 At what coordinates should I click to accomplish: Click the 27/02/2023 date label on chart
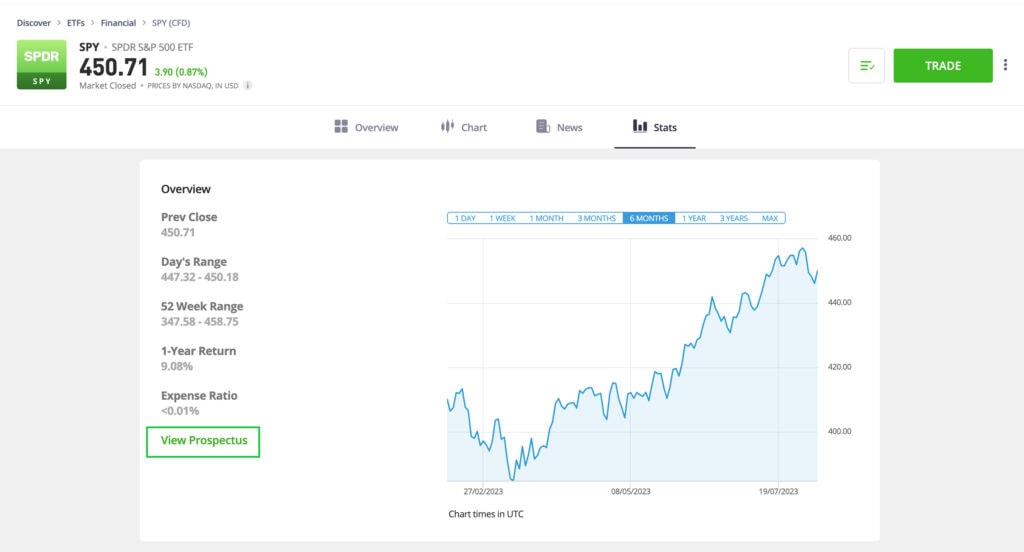[x=483, y=491]
